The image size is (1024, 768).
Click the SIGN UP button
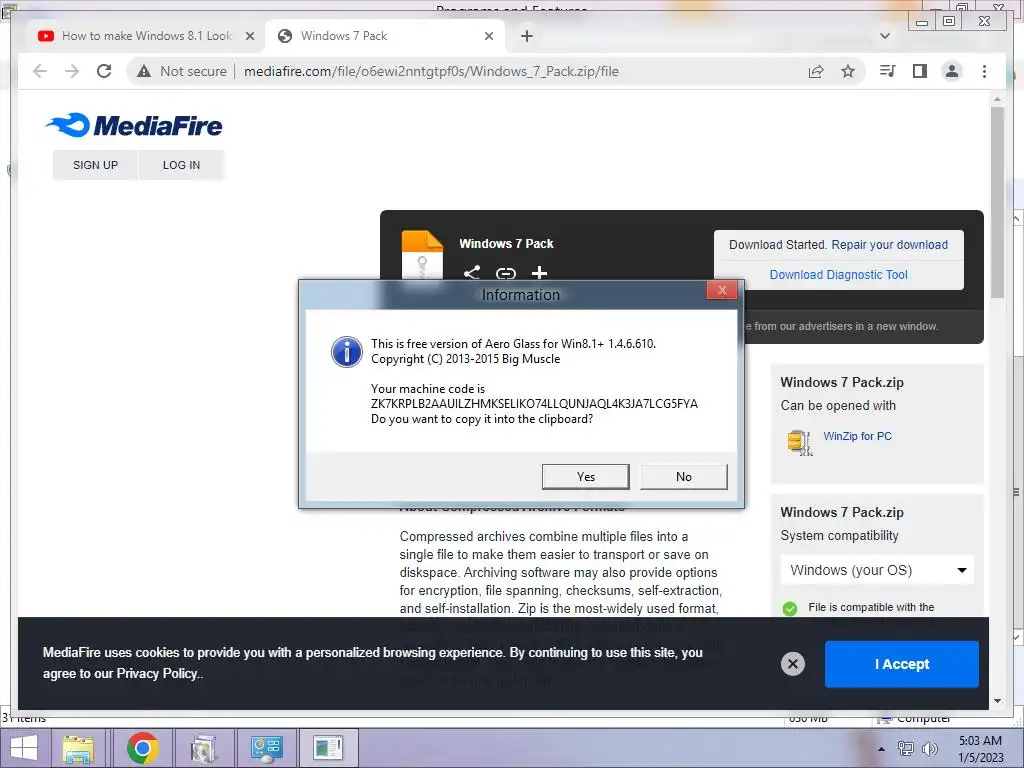point(95,165)
